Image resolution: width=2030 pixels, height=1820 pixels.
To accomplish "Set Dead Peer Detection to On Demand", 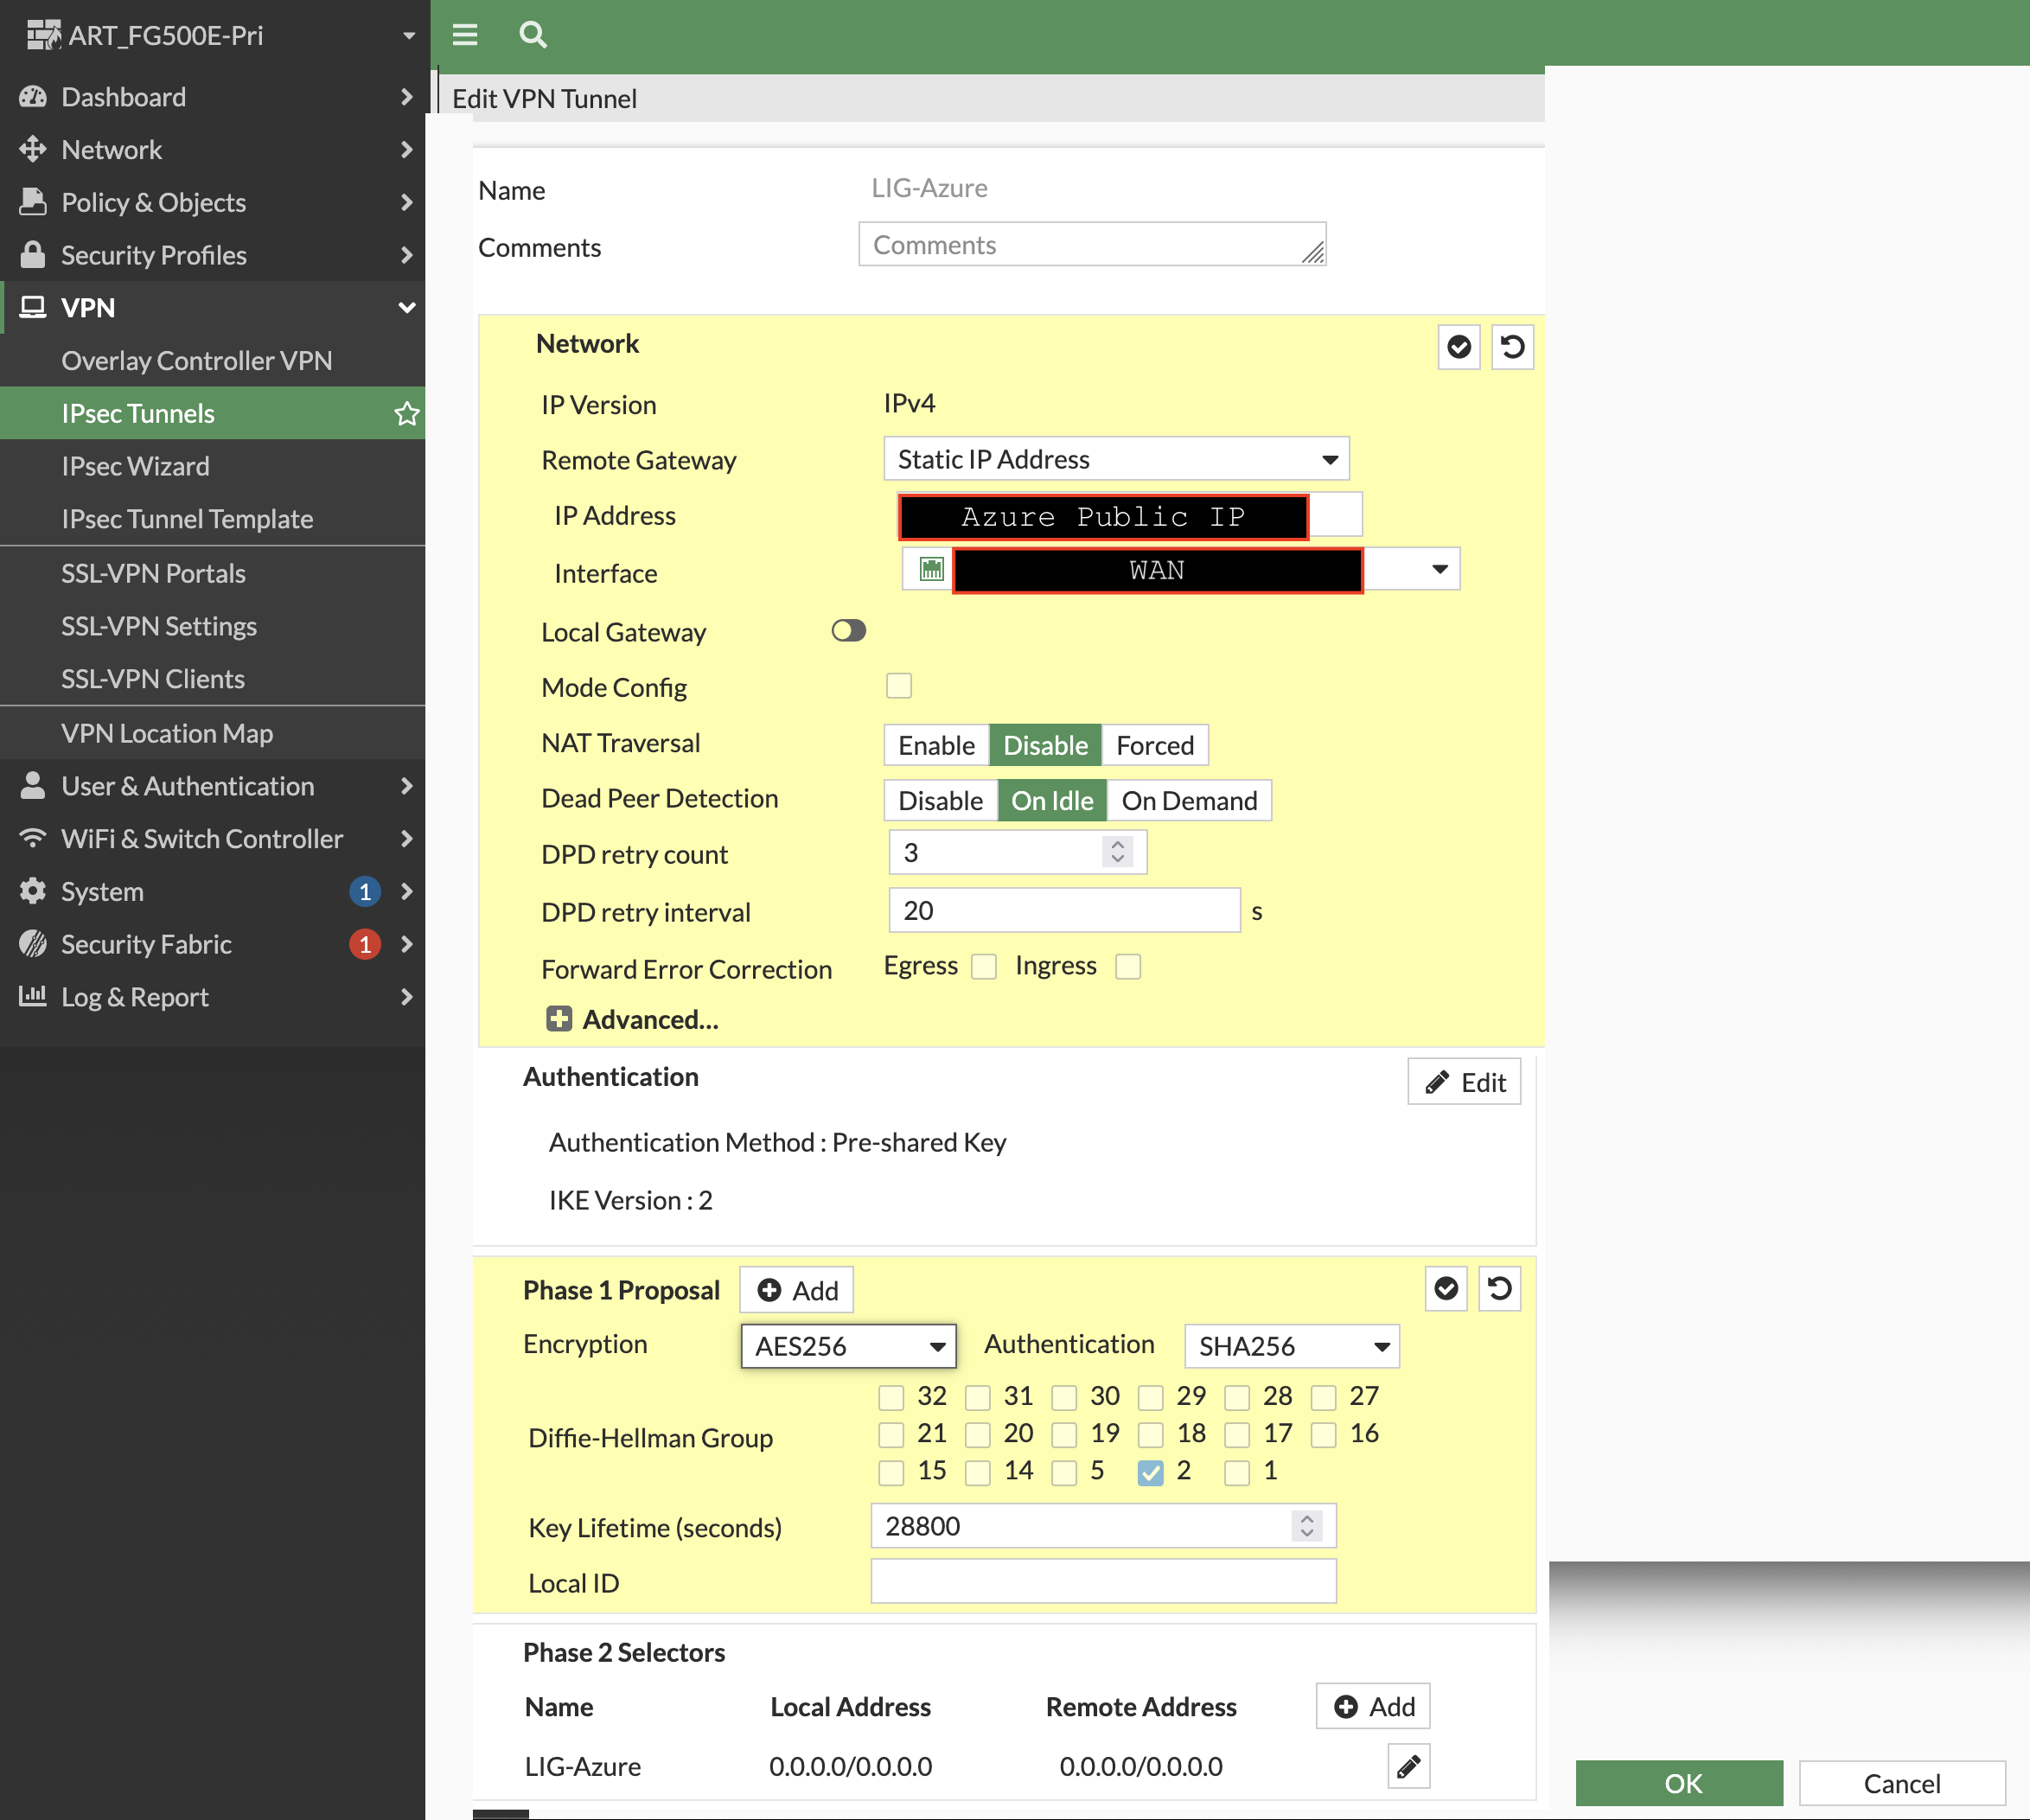I will [1189, 801].
